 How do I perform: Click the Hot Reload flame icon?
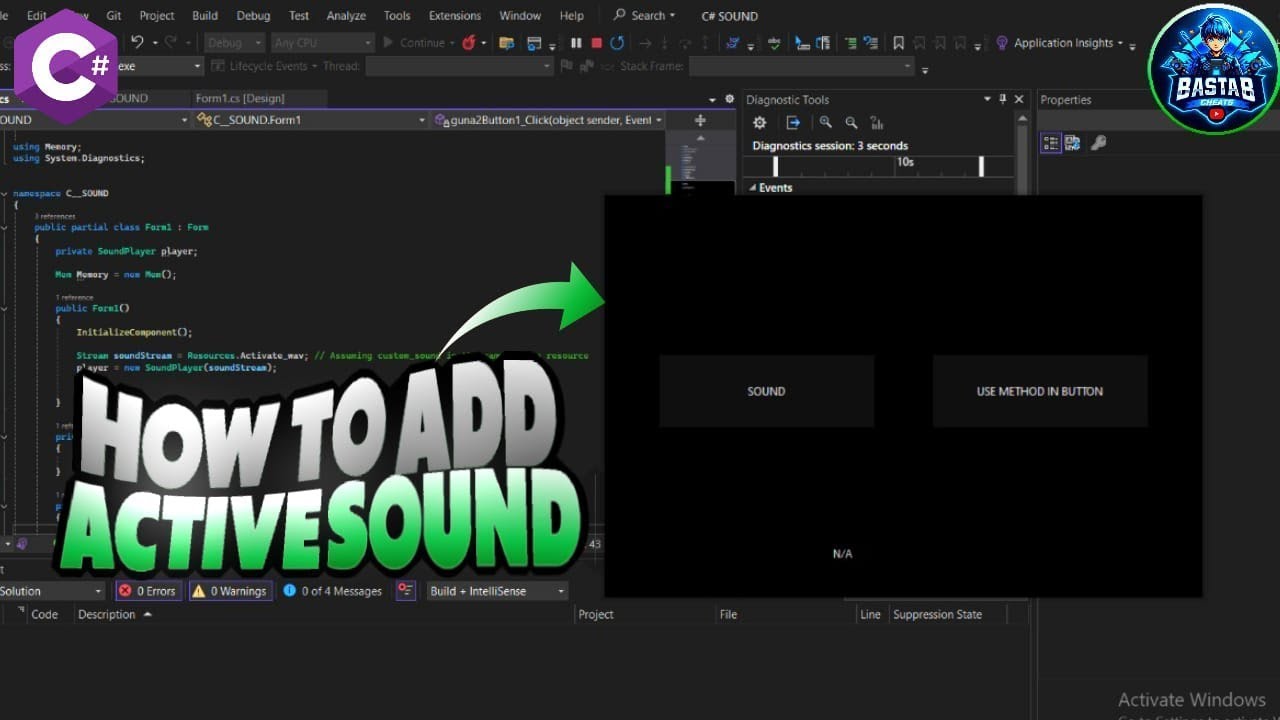[x=468, y=43]
